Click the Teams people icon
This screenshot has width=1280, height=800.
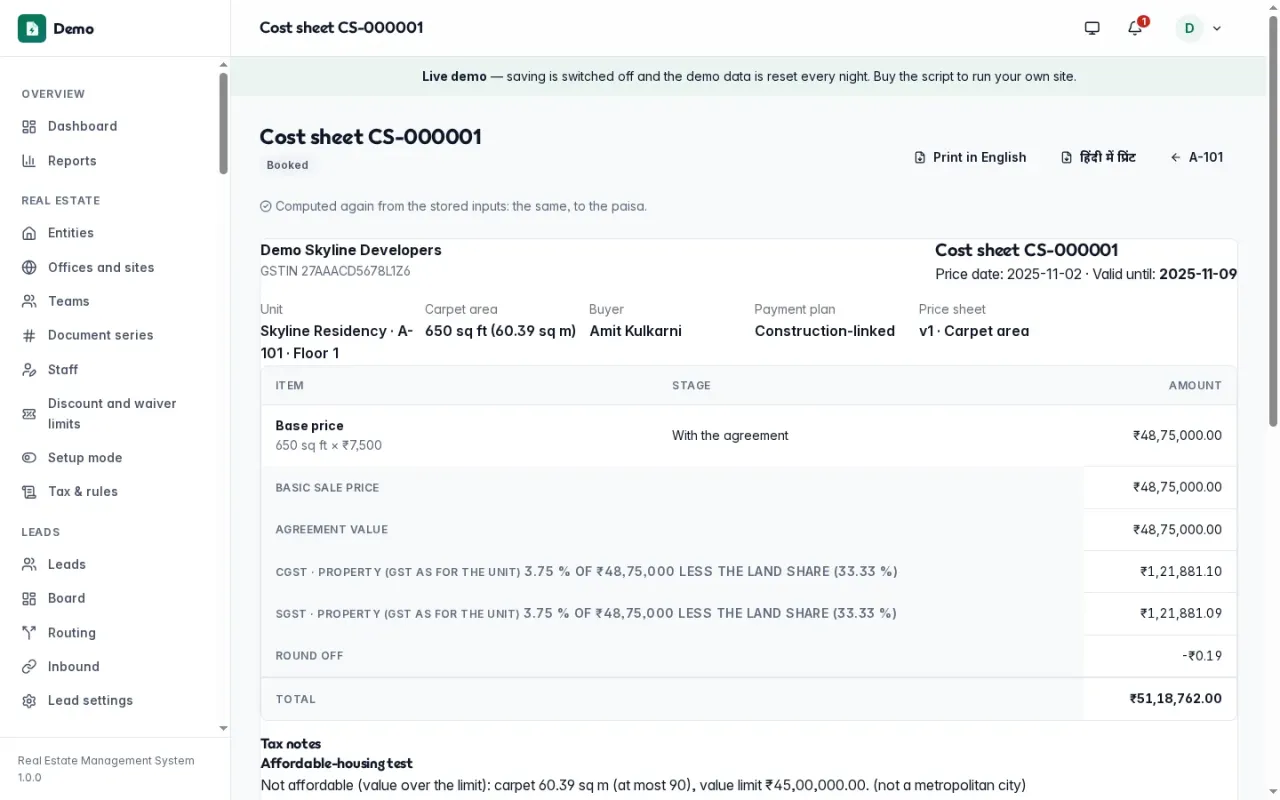pos(29,301)
